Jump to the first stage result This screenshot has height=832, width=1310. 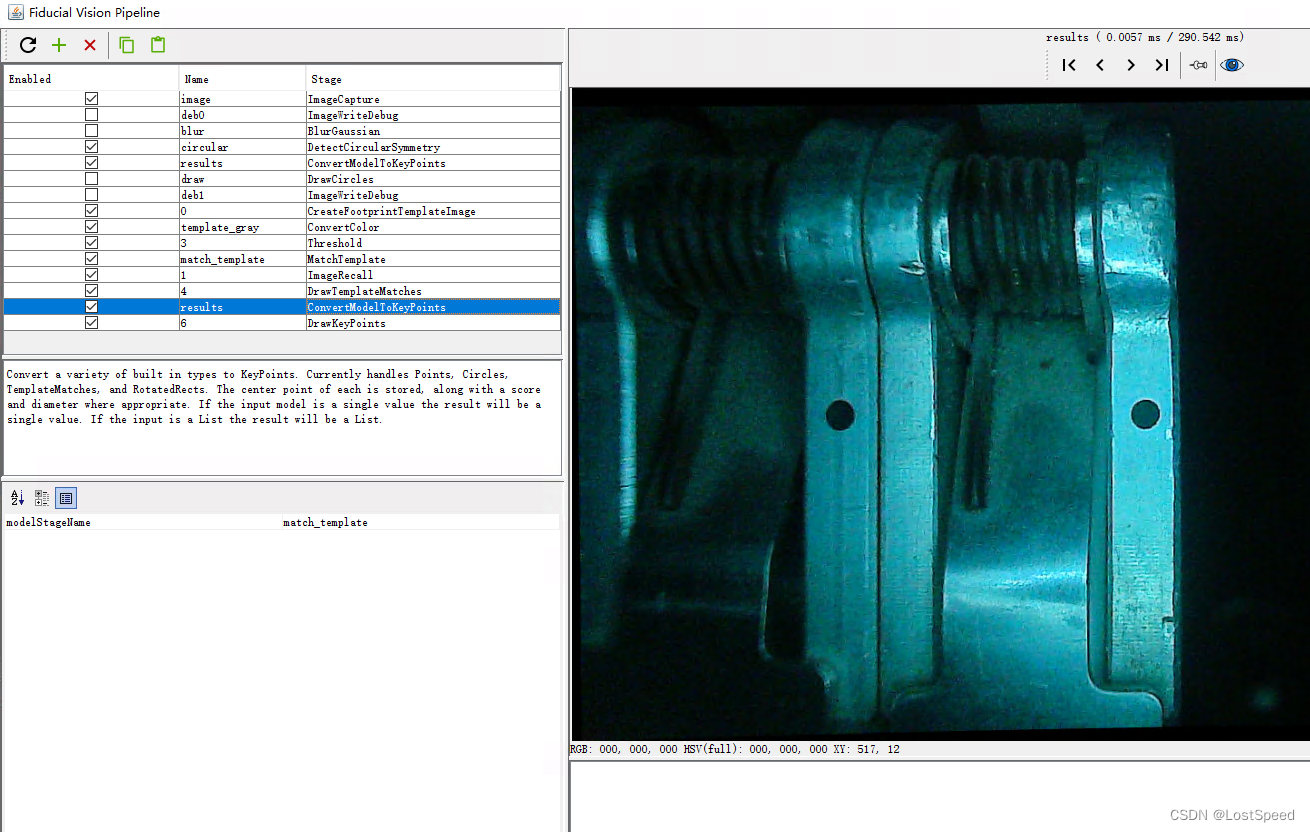click(x=1069, y=65)
